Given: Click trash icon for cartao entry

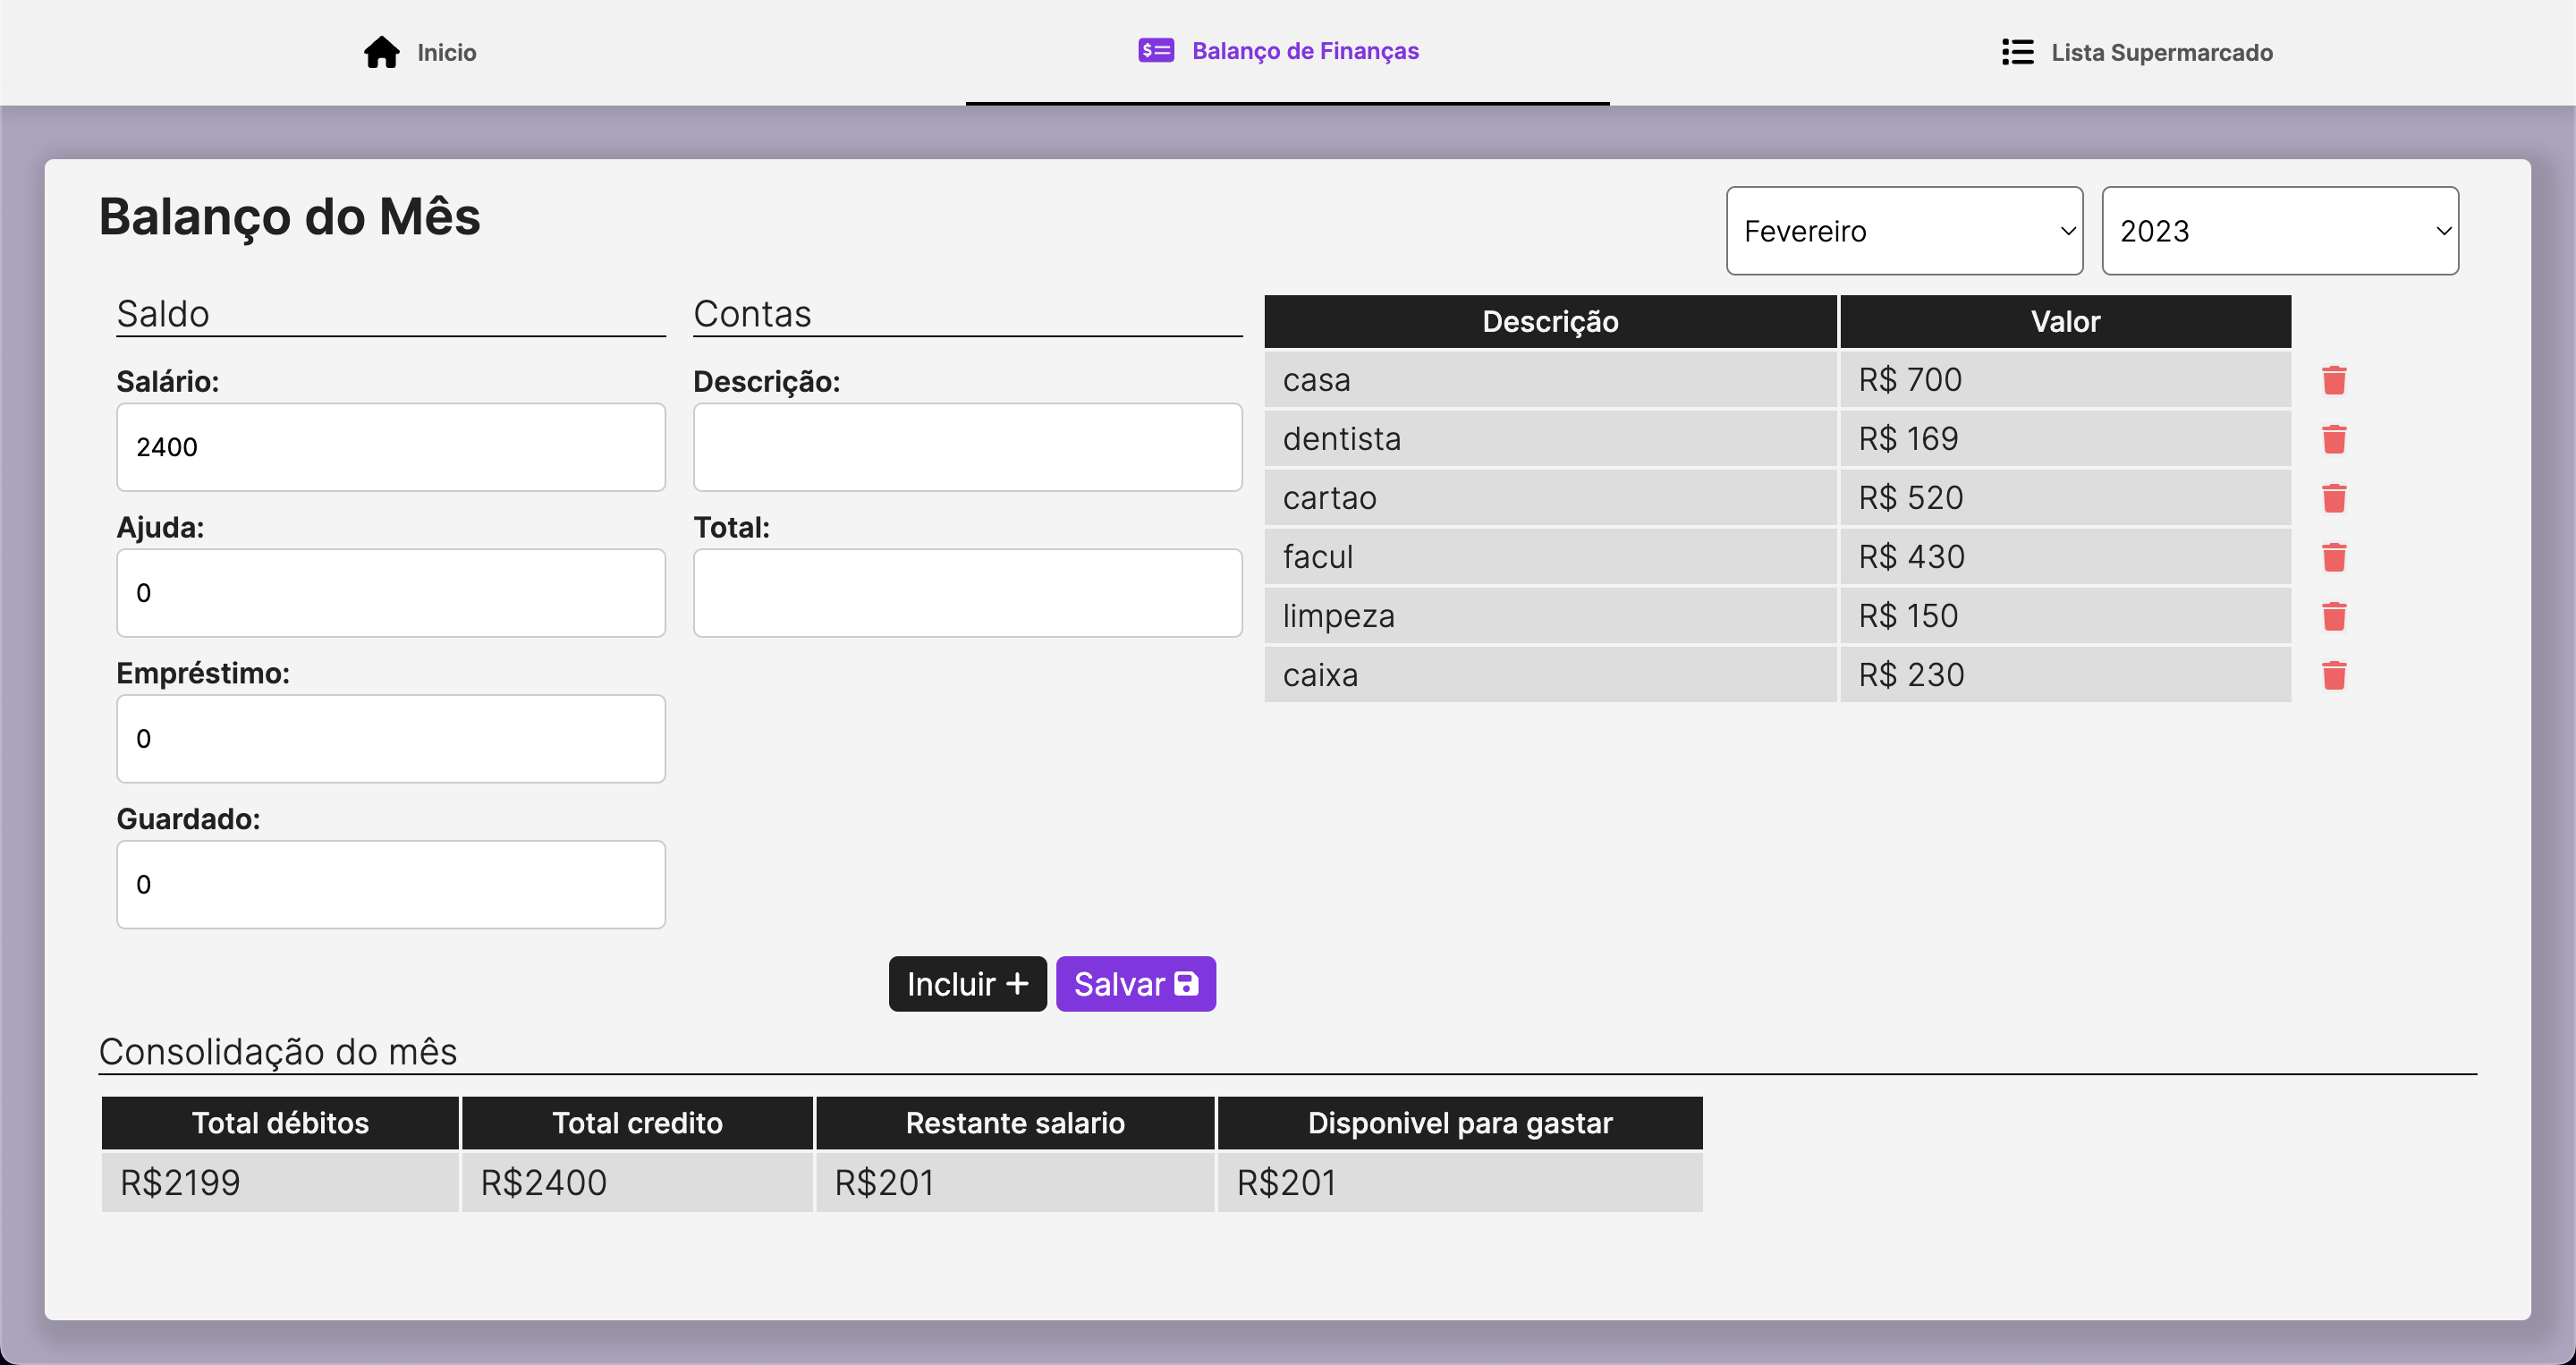Looking at the screenshot, I should [2333, 498].
